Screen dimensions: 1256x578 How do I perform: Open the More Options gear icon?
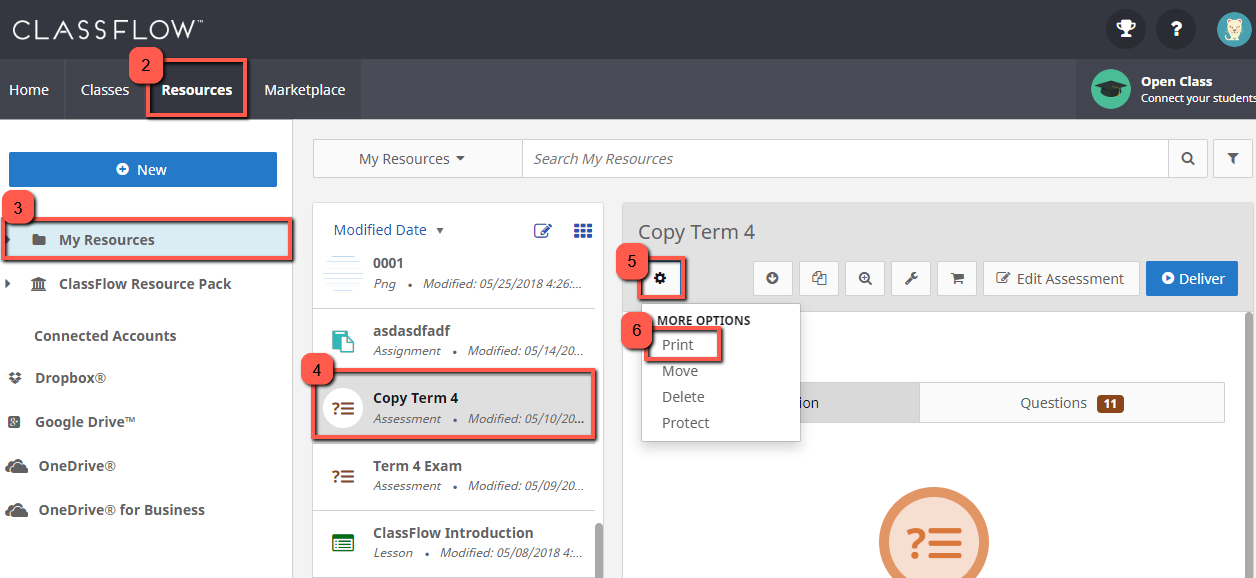coord(661,278)
